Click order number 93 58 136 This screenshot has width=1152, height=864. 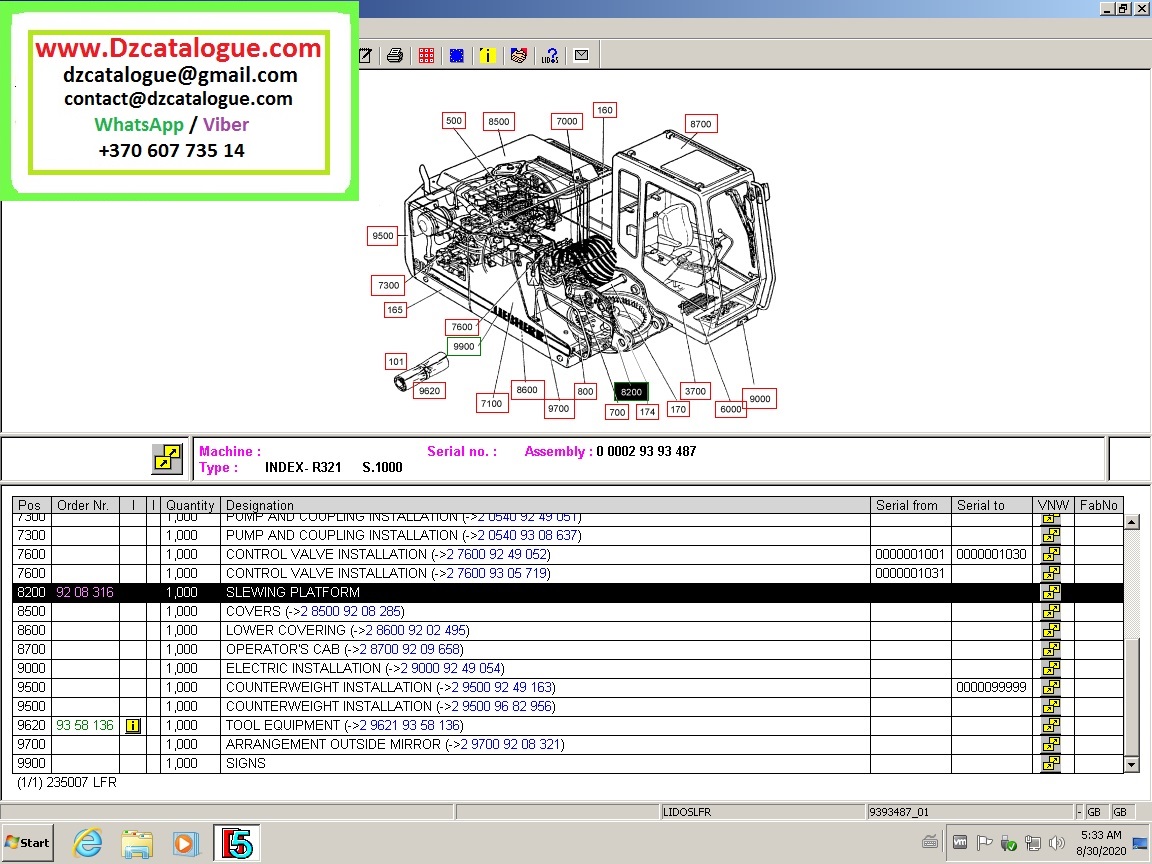point(84,725)
